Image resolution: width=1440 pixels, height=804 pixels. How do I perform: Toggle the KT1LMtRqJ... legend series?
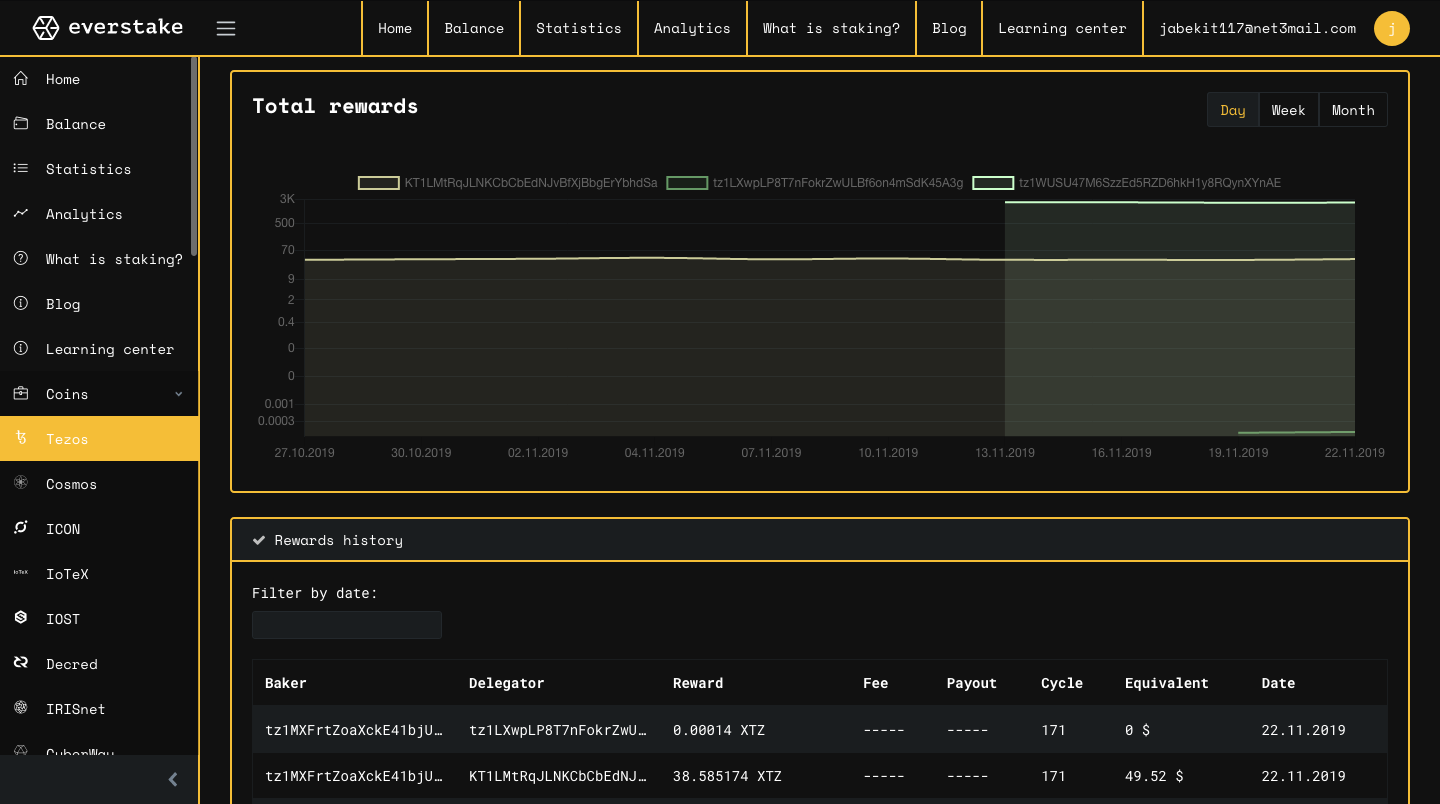coord(508,183)
